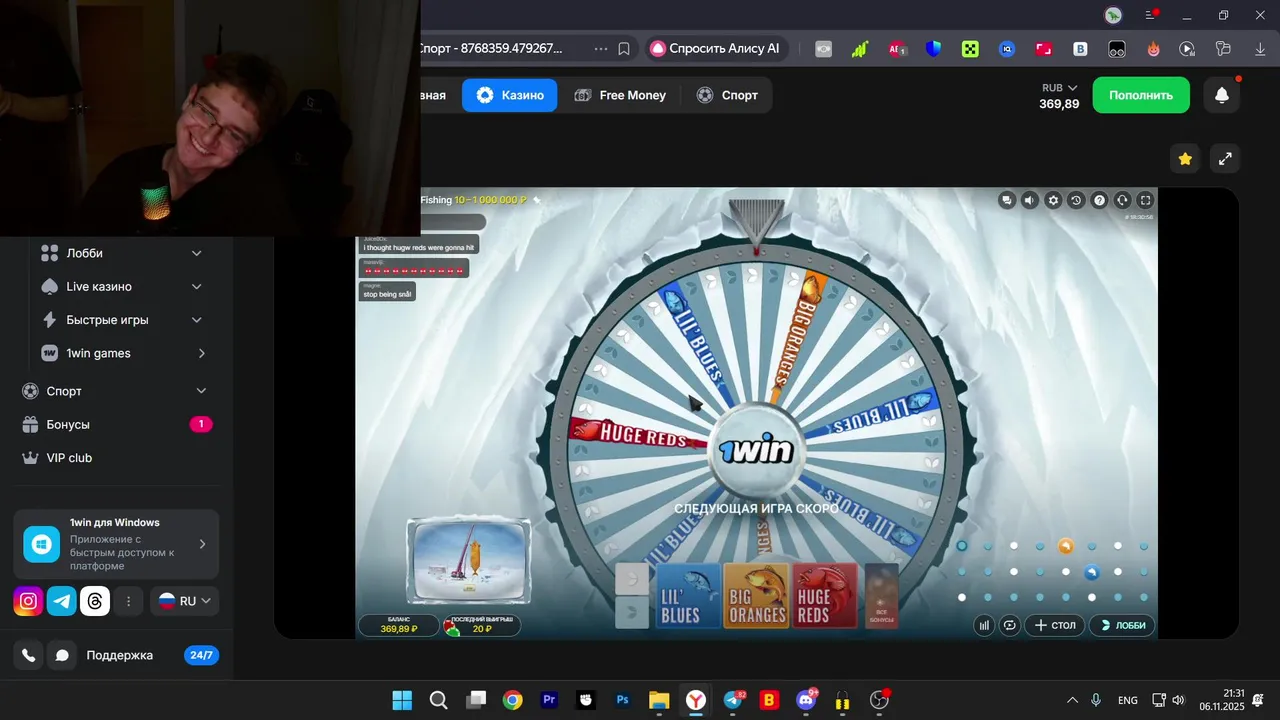Open Поддержка 24/7 support
Image resolution: width=1280 pixels, height=720 pixels.
click(x=150, y=655)
